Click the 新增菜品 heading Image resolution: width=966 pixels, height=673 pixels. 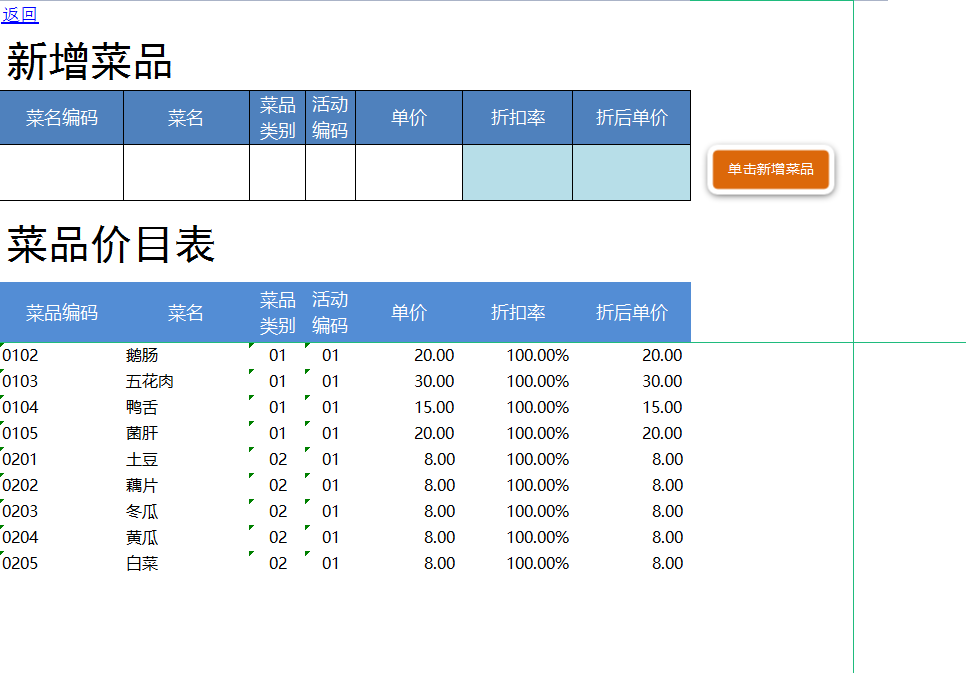pyautogui.click(x=89, y=62)
